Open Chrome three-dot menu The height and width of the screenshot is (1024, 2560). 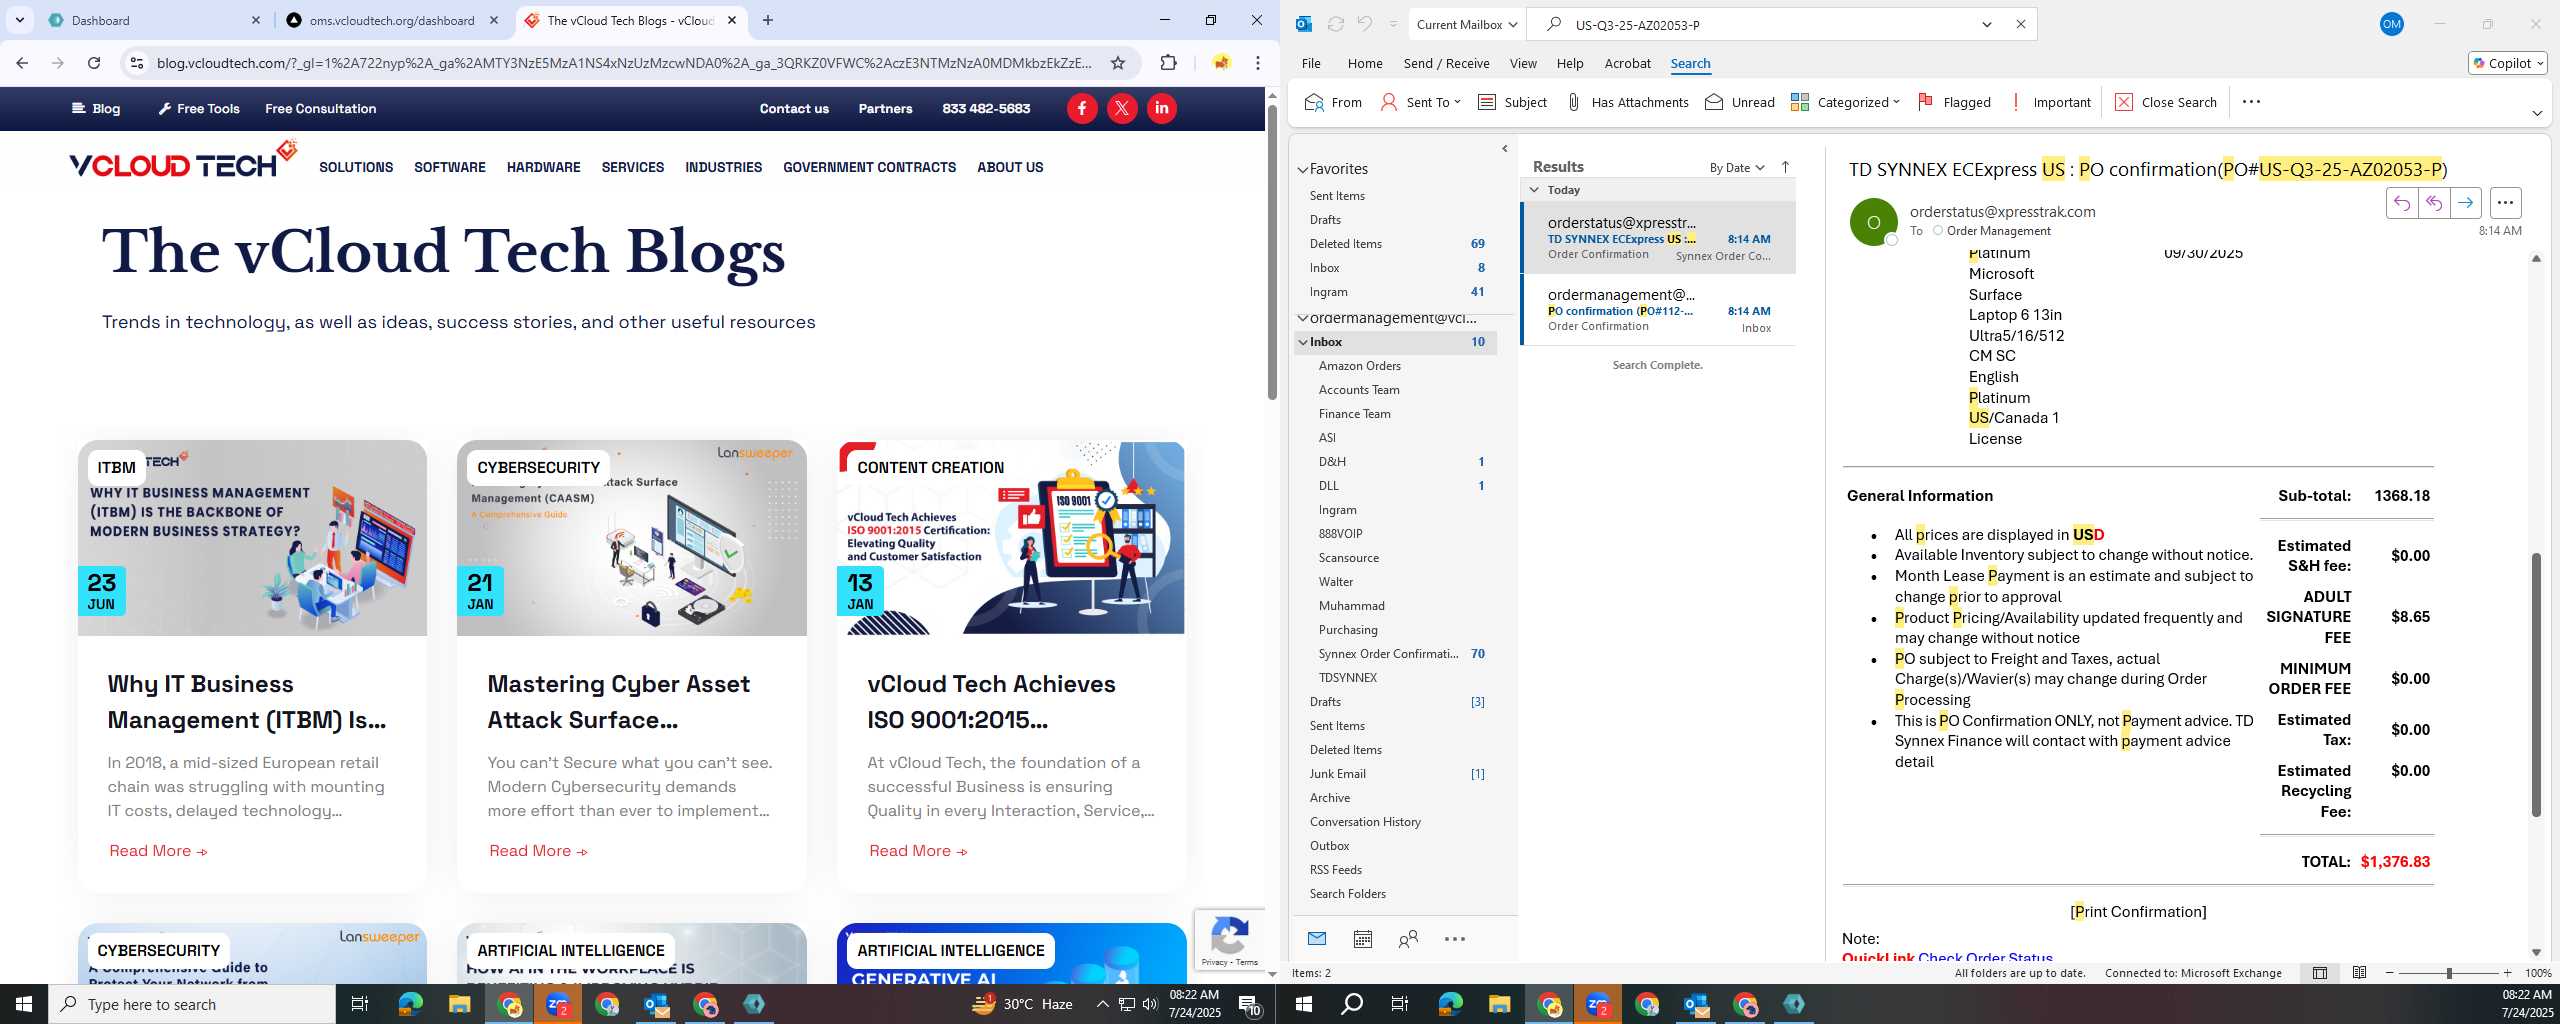pos(1258,63)
